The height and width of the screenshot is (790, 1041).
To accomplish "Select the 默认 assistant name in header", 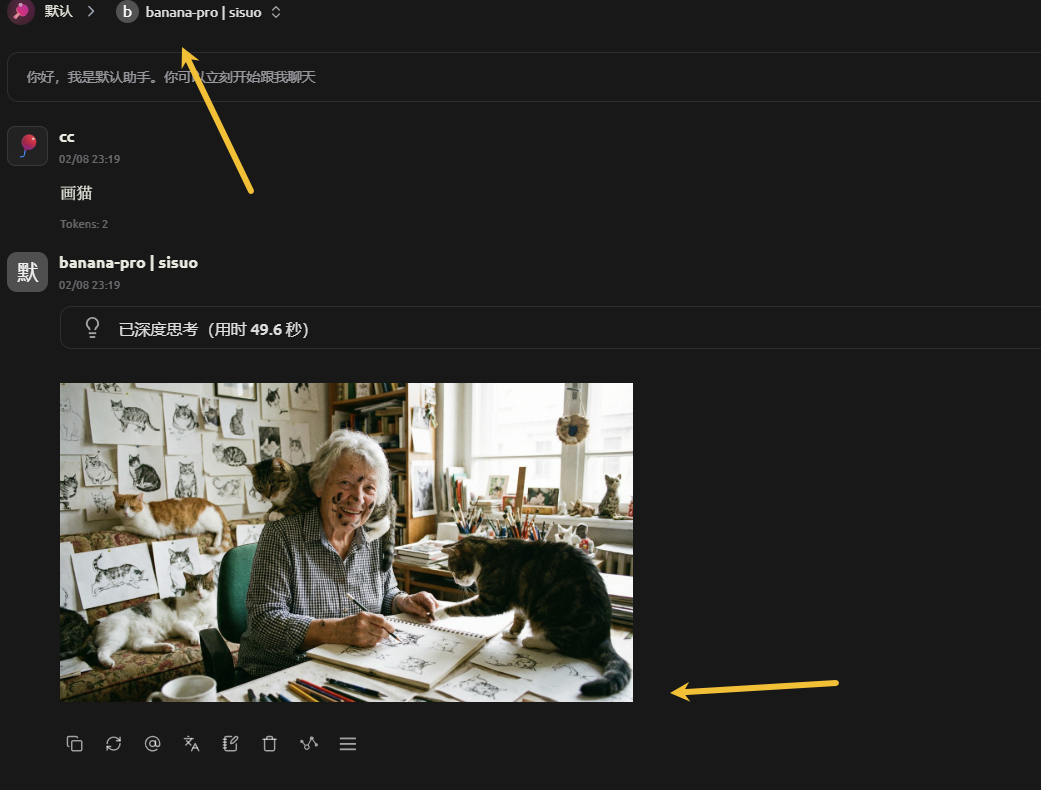I will point(58,12).
